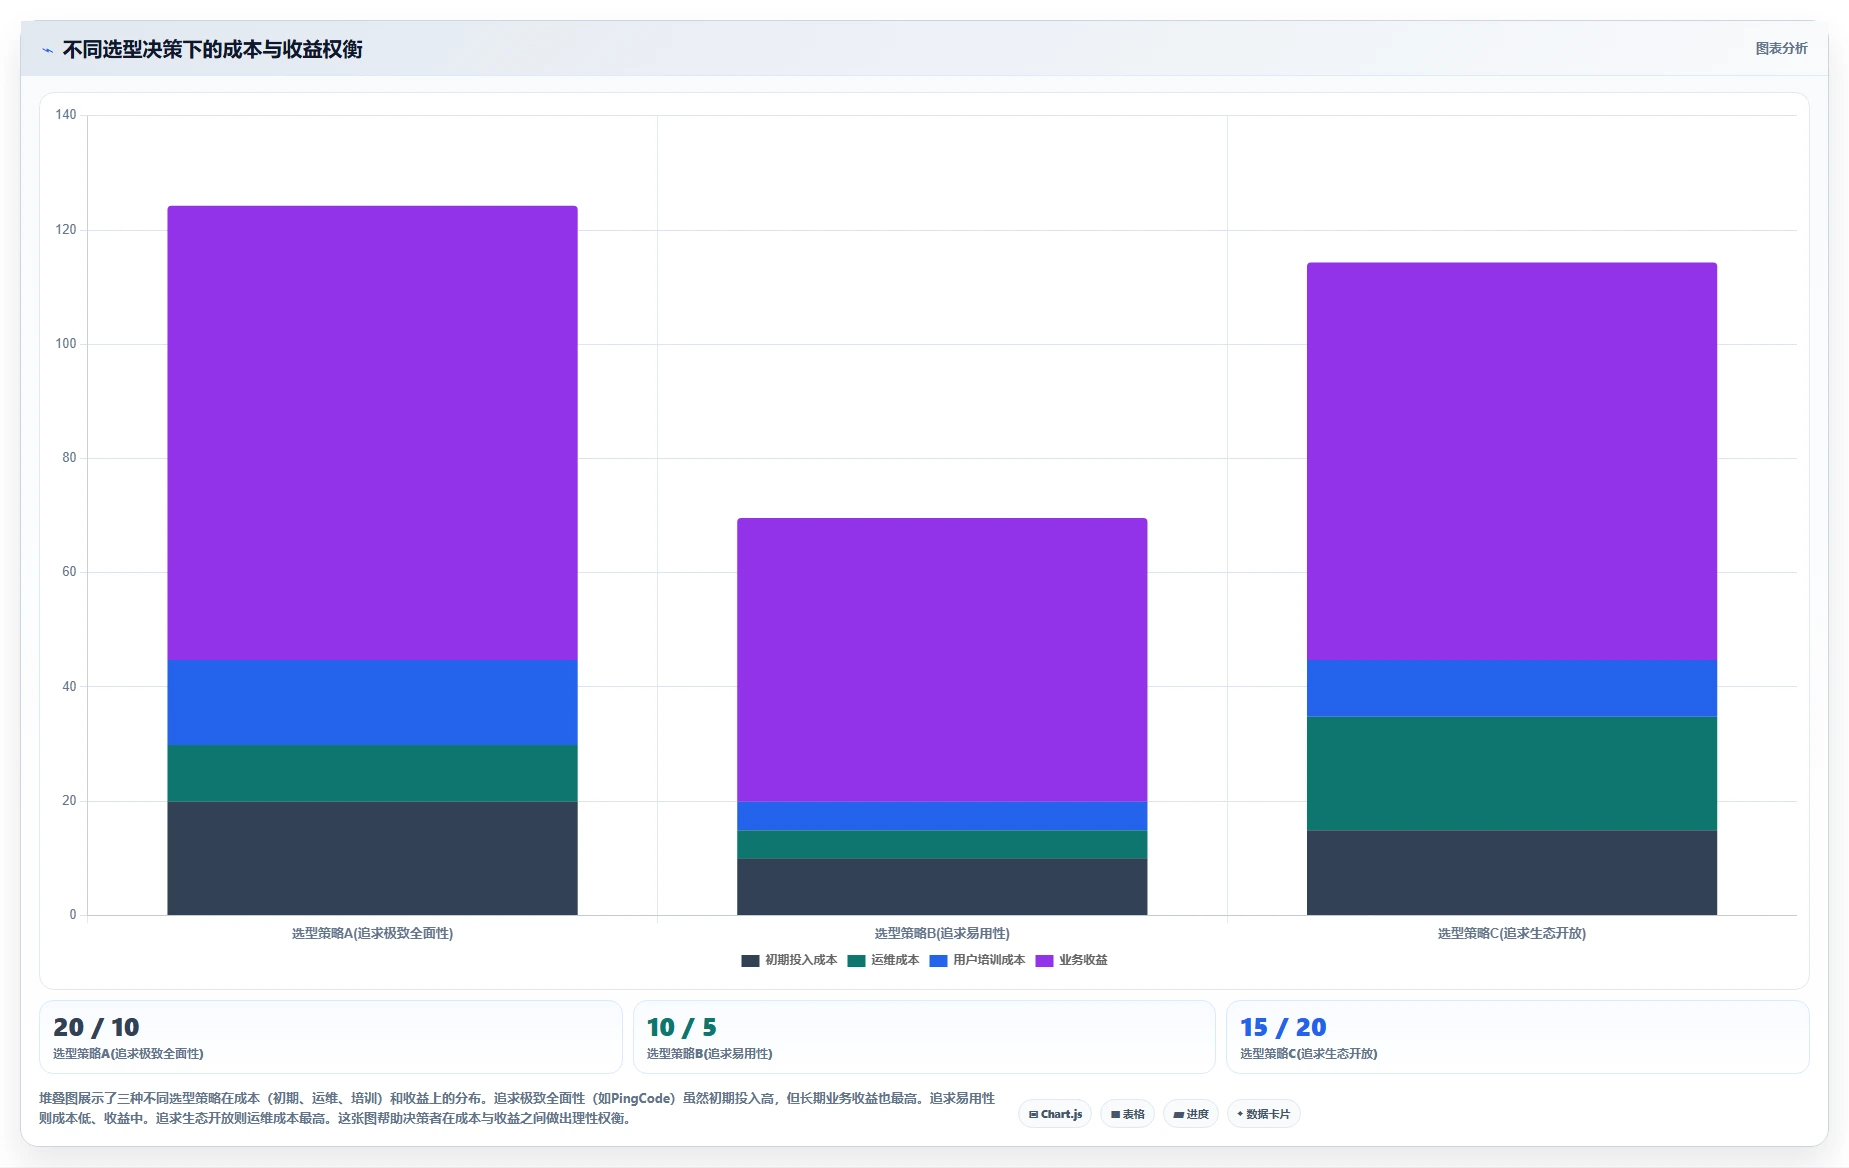
Task: Click the y-axis value 100
Action: (66, 344)
